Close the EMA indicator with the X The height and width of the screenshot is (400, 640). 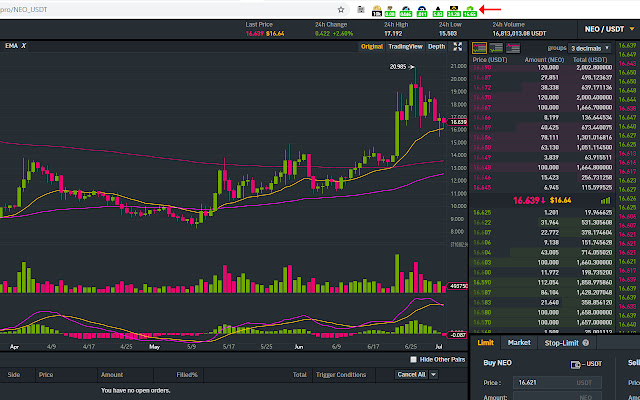(24, 46)
